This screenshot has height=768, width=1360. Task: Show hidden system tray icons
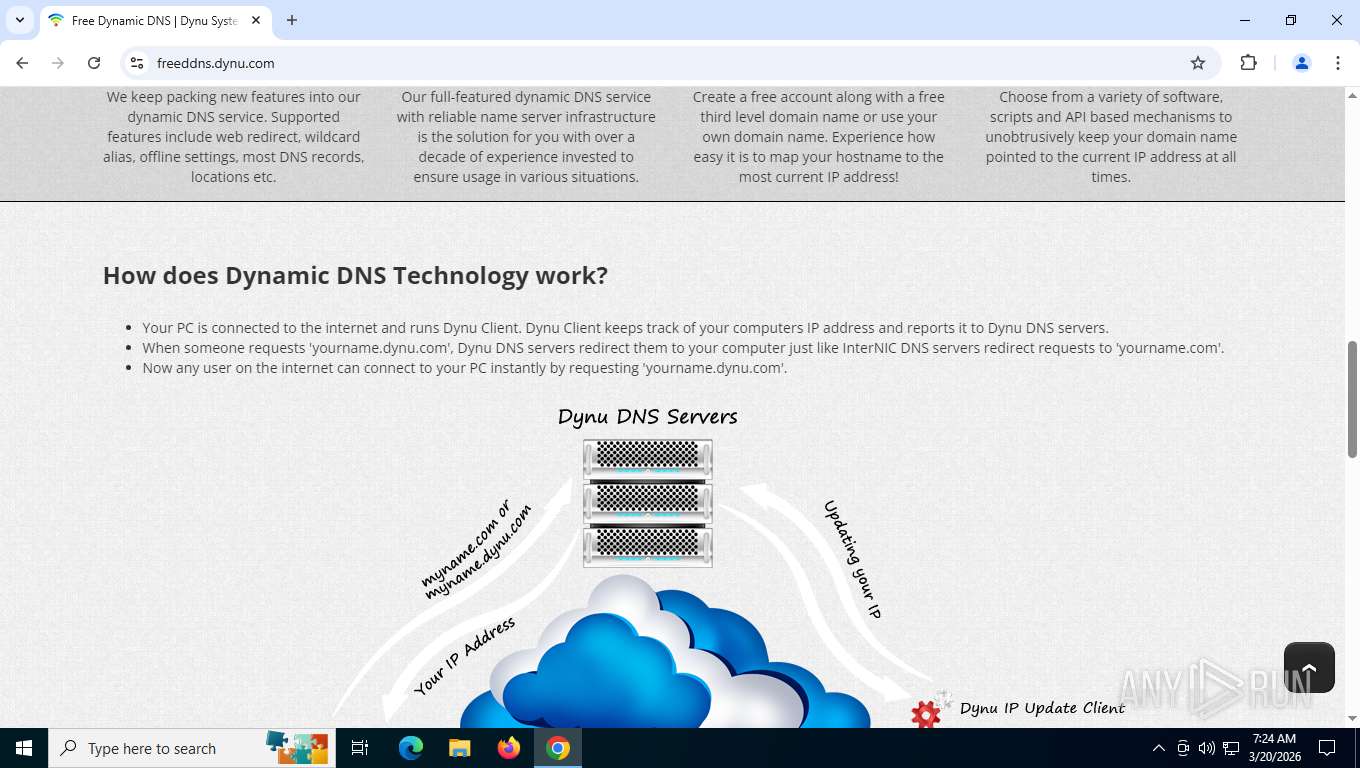point(1159,748)
